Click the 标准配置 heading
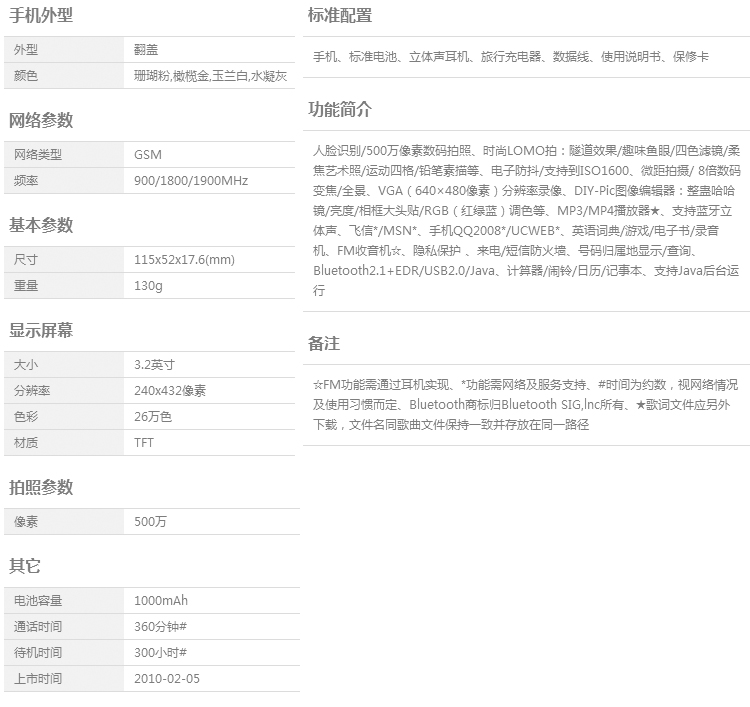 pos(339,16)
